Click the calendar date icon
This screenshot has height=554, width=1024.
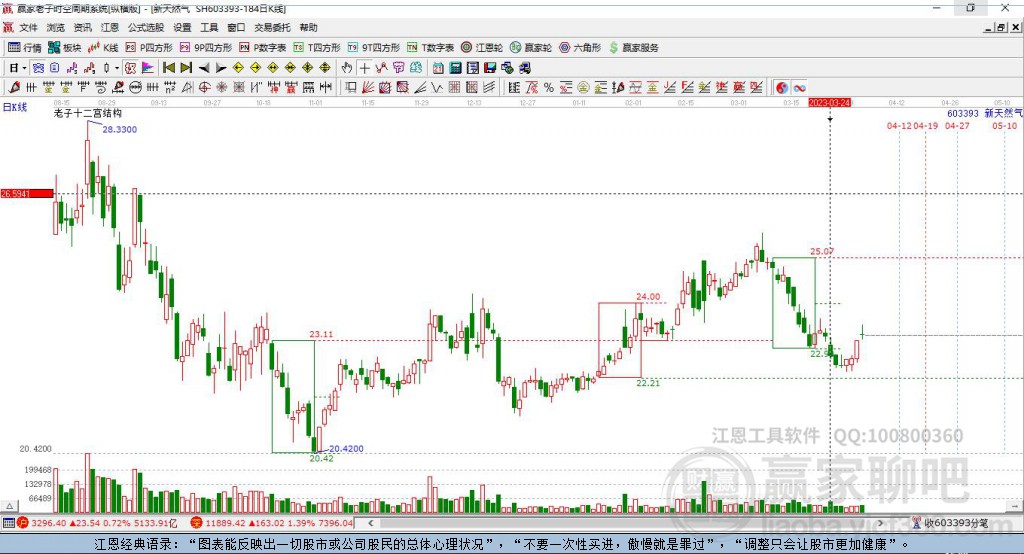click(x=438, y=68)
